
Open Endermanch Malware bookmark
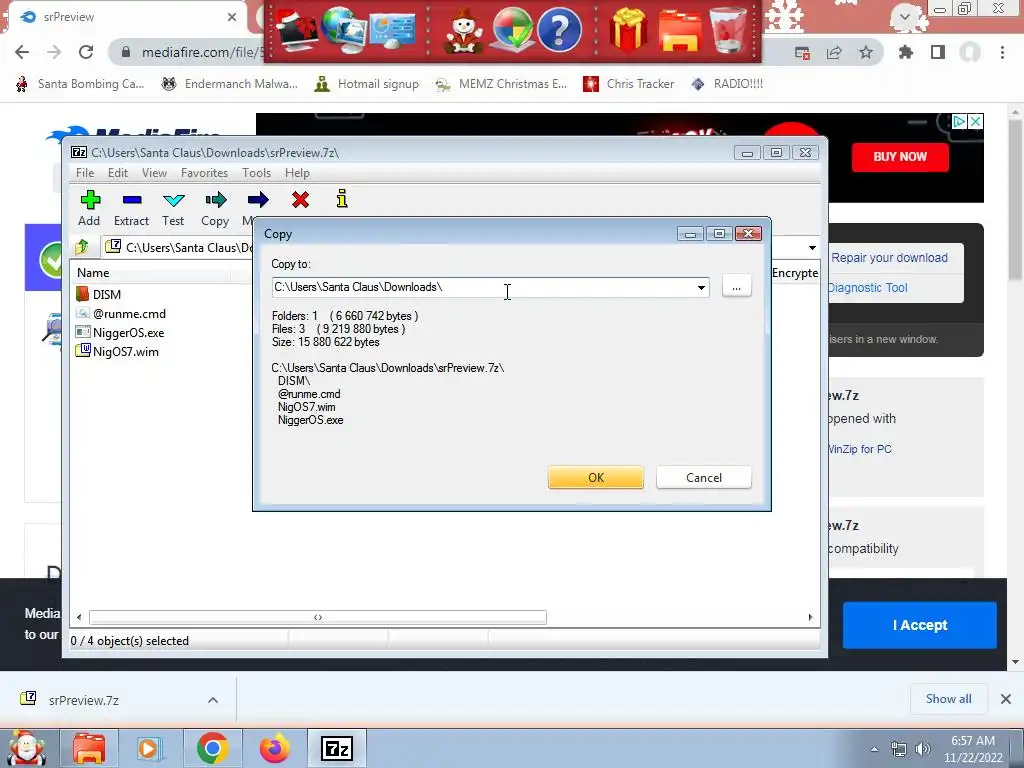230,84
